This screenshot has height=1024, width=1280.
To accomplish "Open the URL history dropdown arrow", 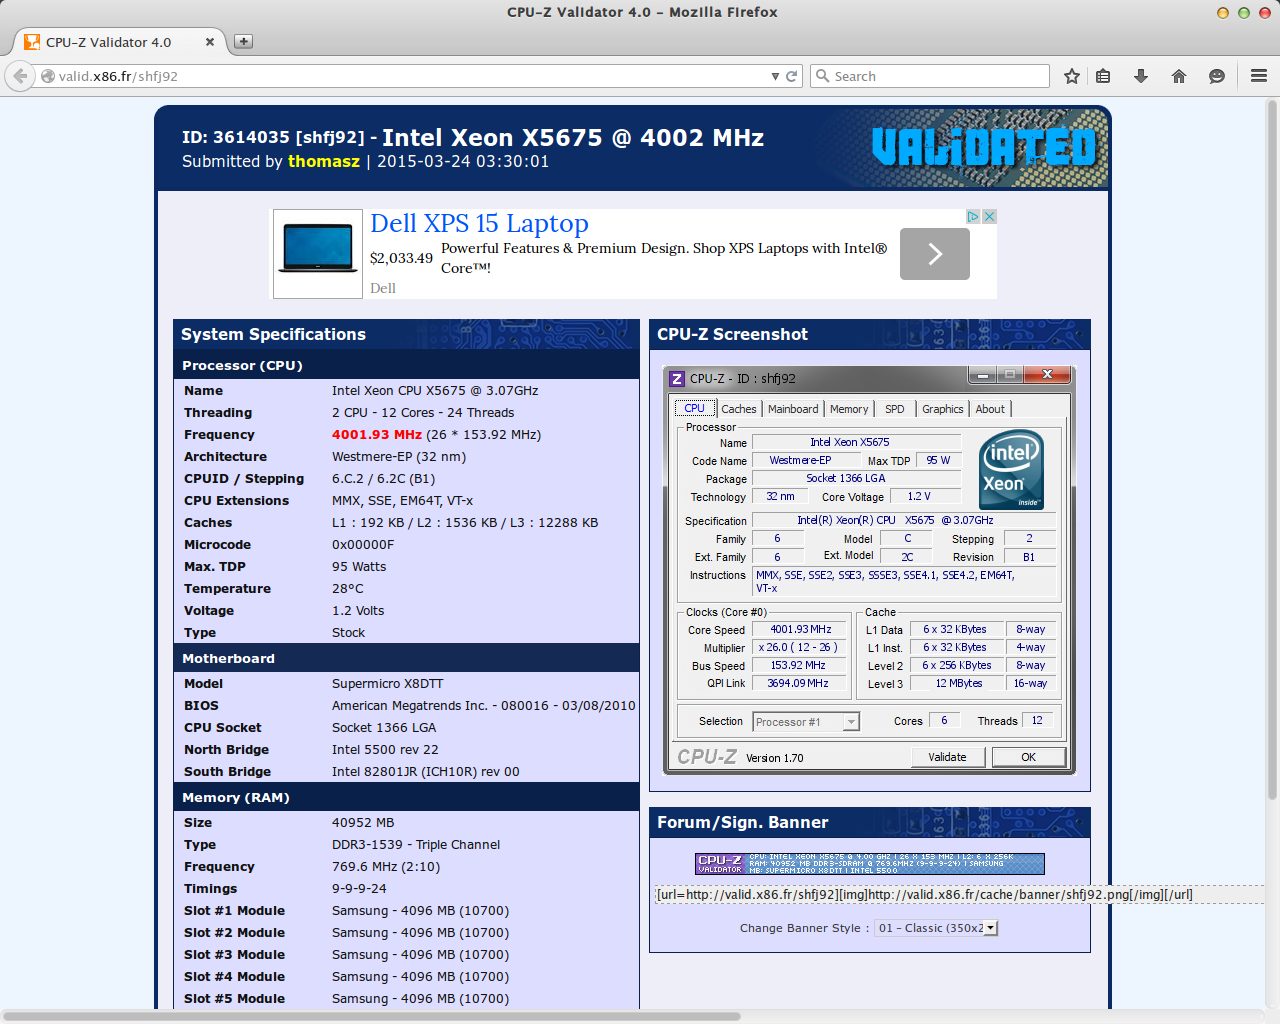I will point(775,76).
